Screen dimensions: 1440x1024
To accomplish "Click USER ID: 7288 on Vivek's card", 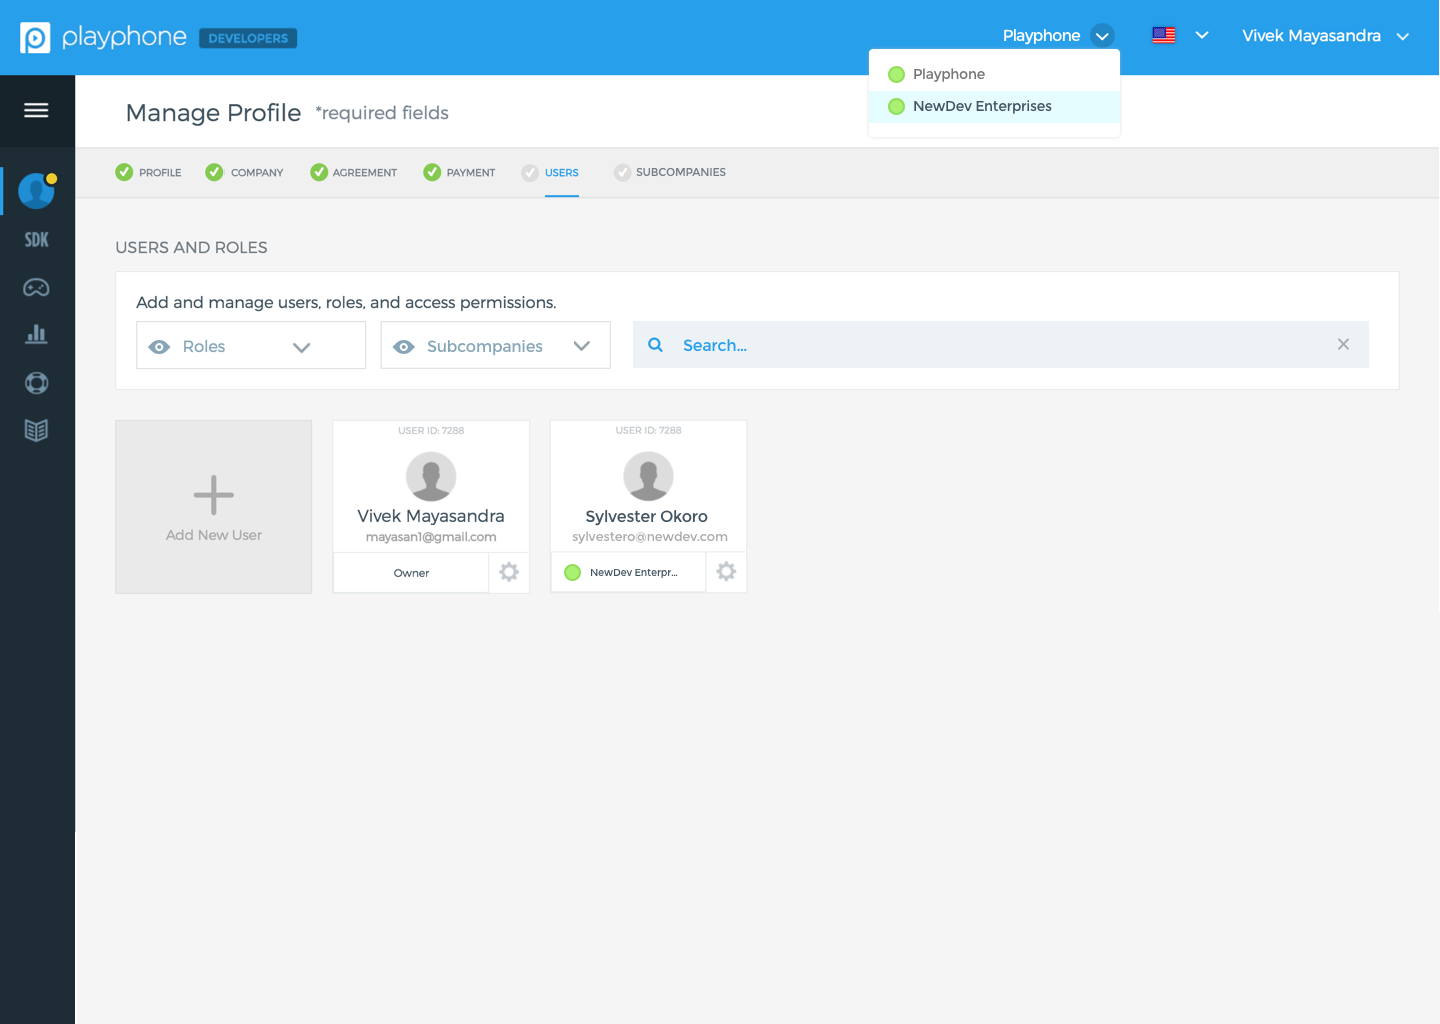I will tap(431, 431).
